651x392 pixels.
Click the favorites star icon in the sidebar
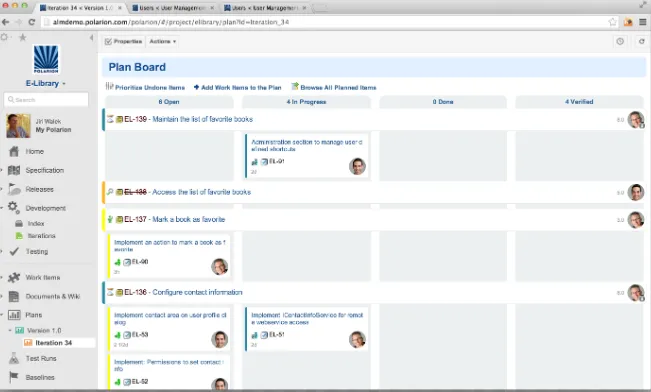22,37
